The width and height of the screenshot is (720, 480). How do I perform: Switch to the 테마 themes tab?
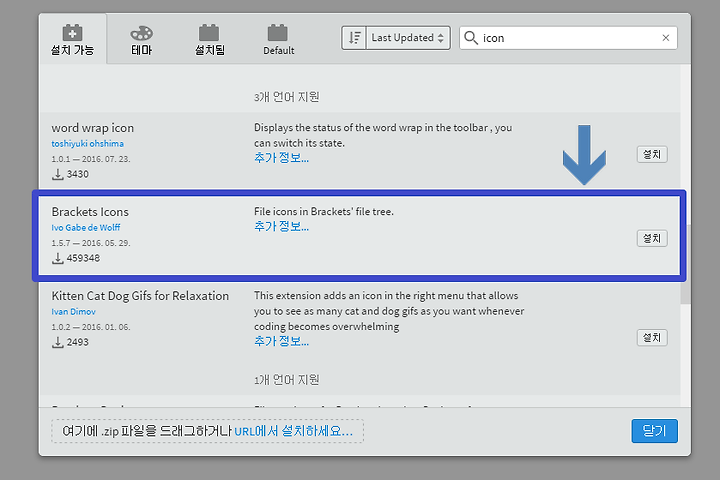click(141, 40)
